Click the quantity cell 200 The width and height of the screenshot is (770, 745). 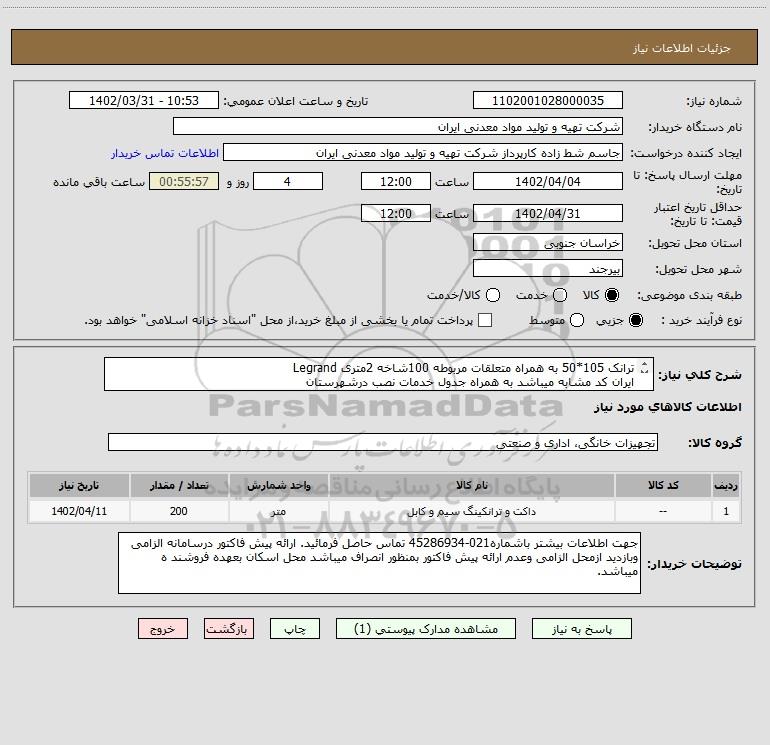(x=179, y=511)
